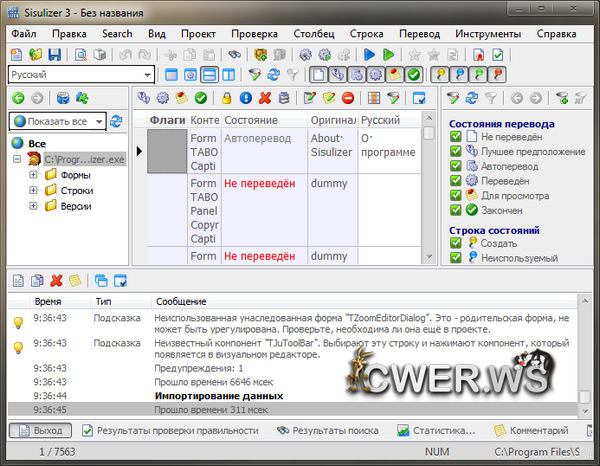
Task: Click the red X delete icon in log toolbar
Action: [x=56, y=281]
